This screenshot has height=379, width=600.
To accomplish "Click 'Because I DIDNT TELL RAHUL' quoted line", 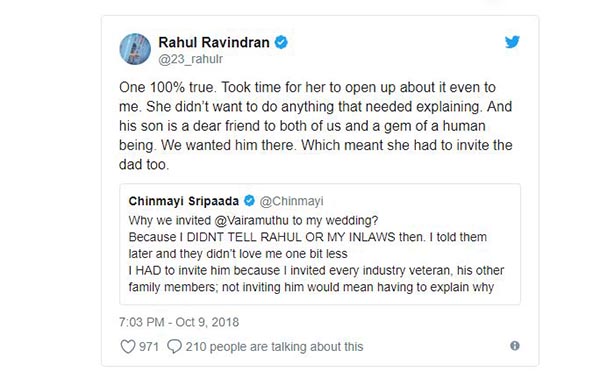I will [308, 237].
